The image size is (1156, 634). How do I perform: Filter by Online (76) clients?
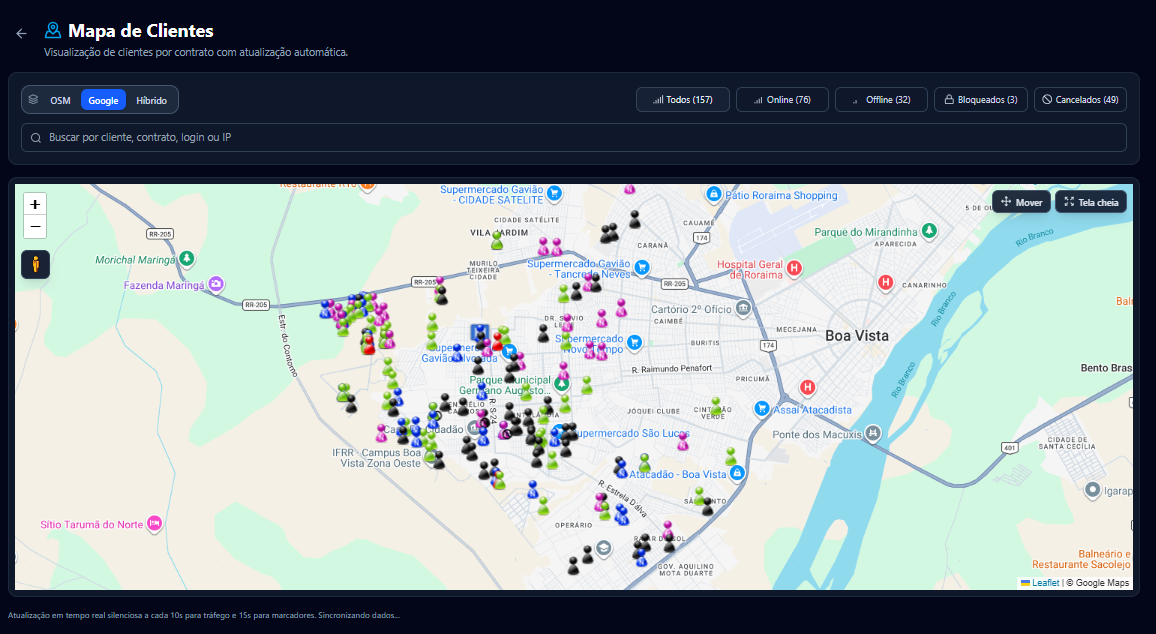pyautogui.click(x=782, y=100)
